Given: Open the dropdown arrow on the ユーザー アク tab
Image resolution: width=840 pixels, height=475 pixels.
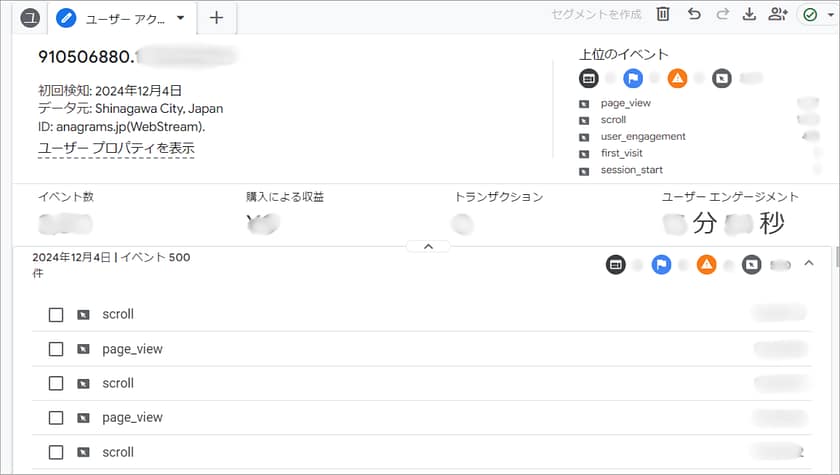Looking at the screenshot, I should click(x=180, y=17).
